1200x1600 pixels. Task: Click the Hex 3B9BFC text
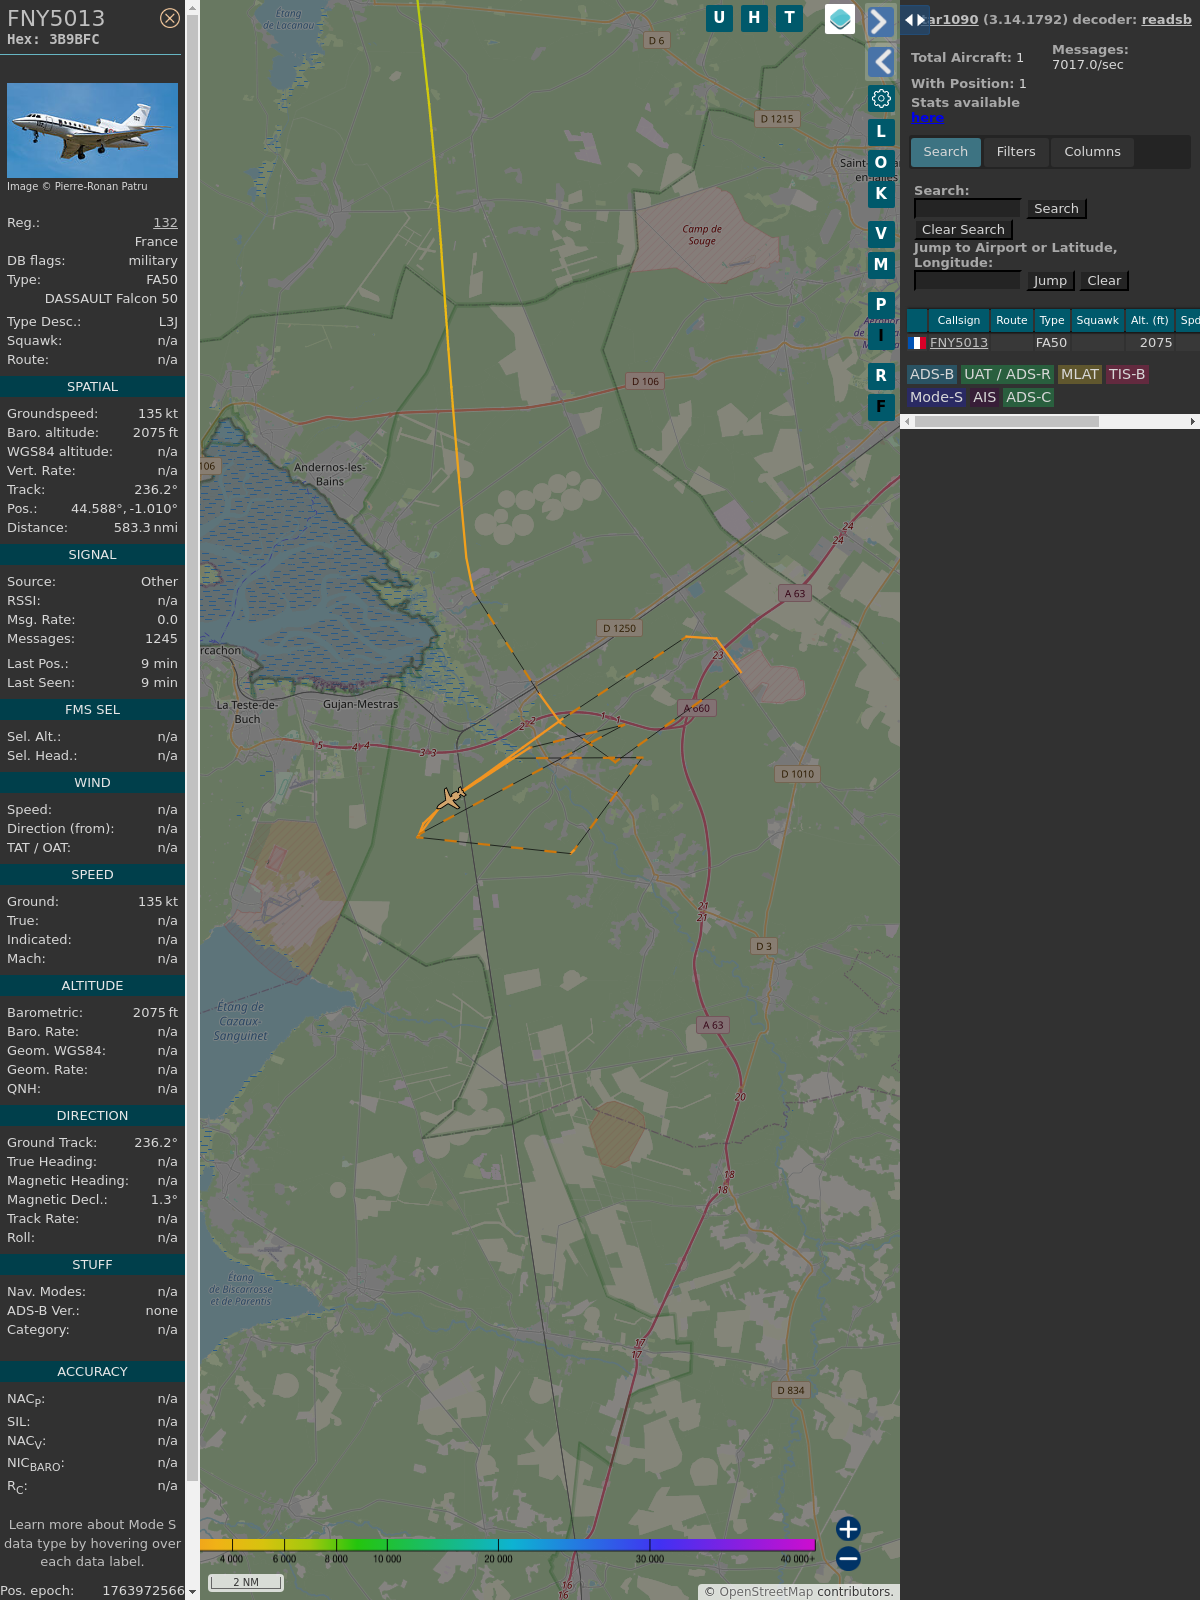[53, 40]
